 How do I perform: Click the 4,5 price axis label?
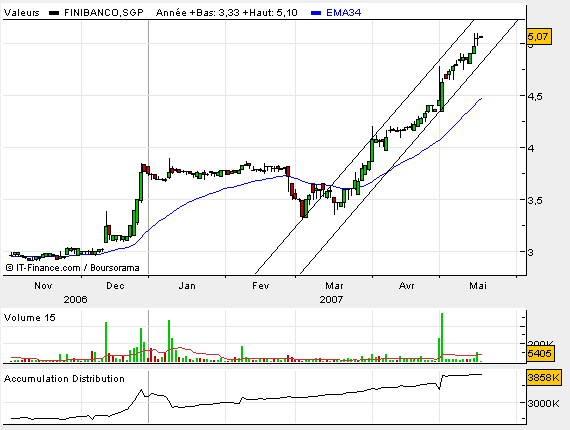click(x=535, y=96)
